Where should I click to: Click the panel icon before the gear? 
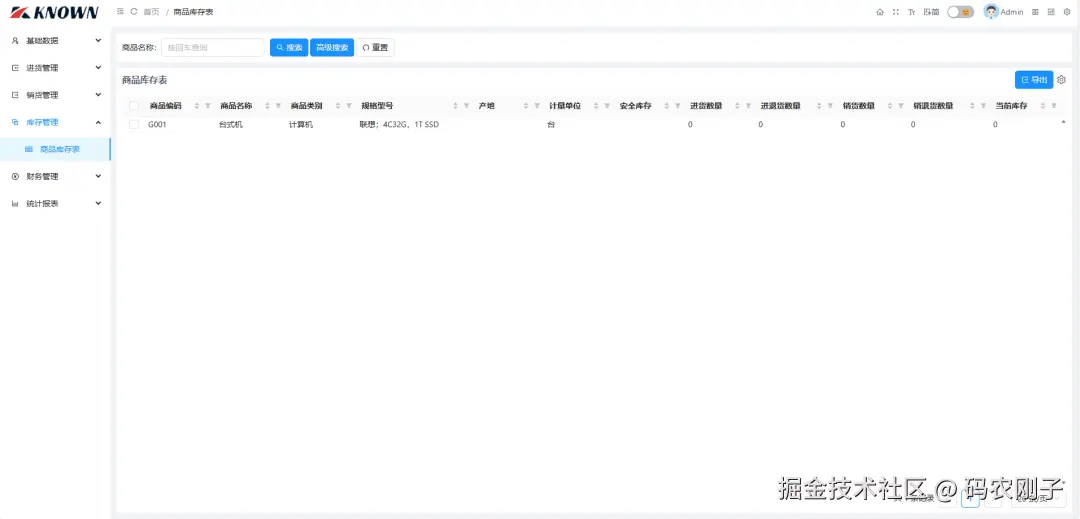click(x=1051, y=12)
